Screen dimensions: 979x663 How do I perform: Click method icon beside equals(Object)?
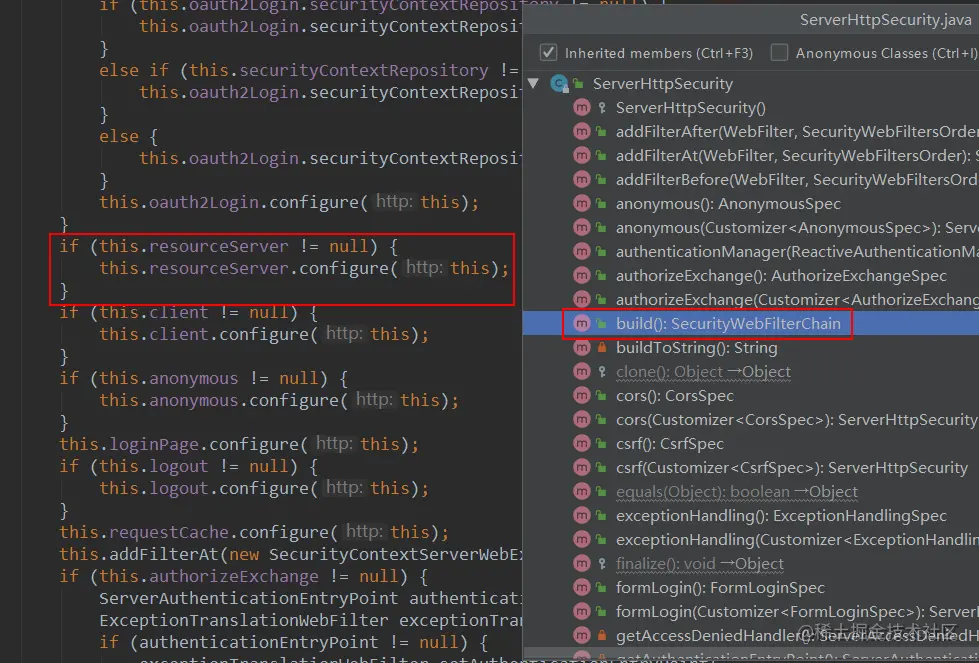tap(582, 492)
